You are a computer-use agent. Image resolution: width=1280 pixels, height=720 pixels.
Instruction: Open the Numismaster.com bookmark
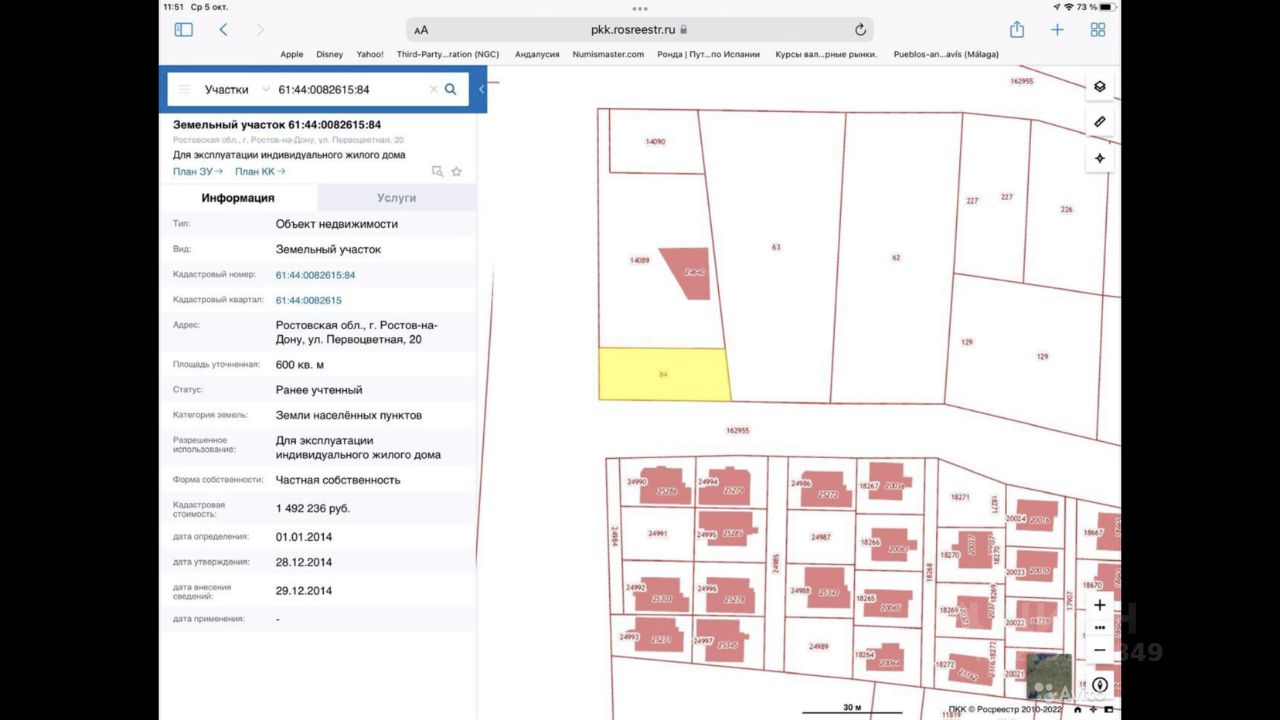coord(608,54)
